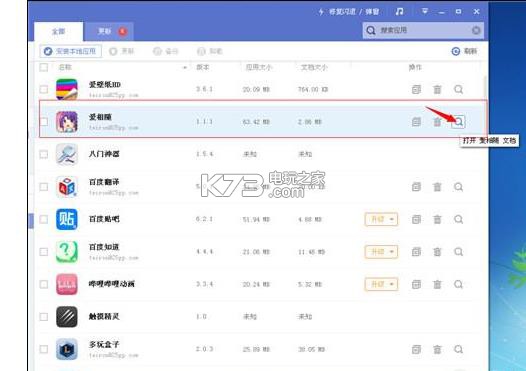The height and width of the screenshot is (371, 526).
Task: Switch to the 更新 tab with badge
Action: coord(109,32)
